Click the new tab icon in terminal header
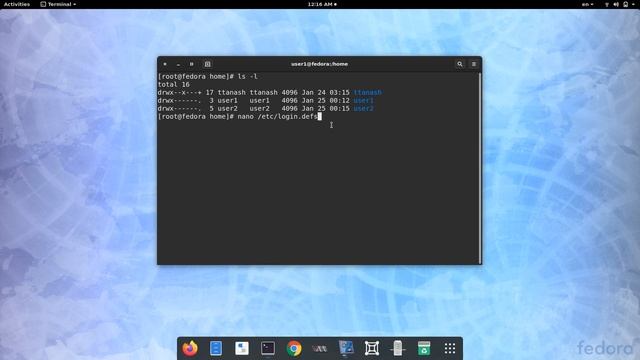Image resolution: width=640 pixels, height=360 pixels. (x=207, y=64)
